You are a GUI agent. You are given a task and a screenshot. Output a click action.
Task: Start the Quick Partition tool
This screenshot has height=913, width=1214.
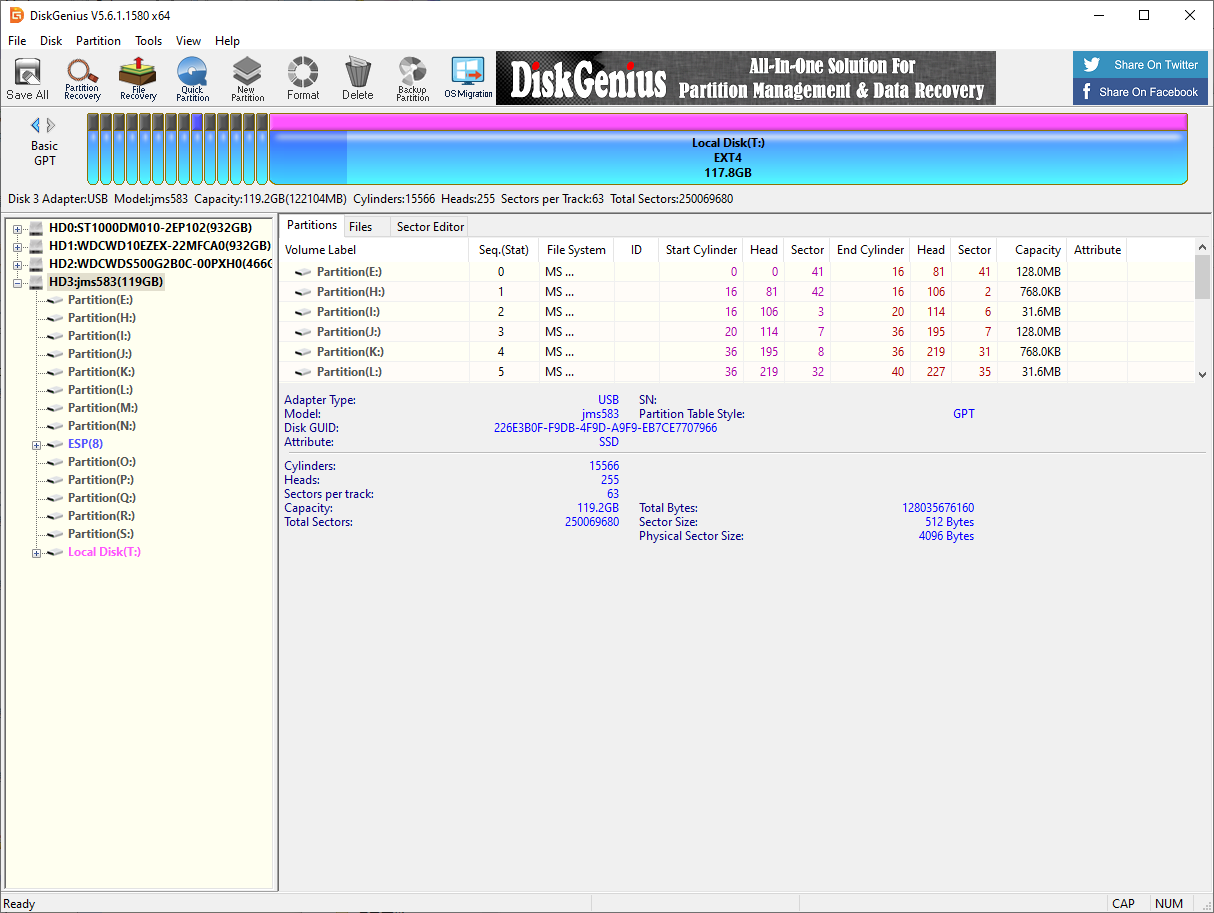[192, 78]
